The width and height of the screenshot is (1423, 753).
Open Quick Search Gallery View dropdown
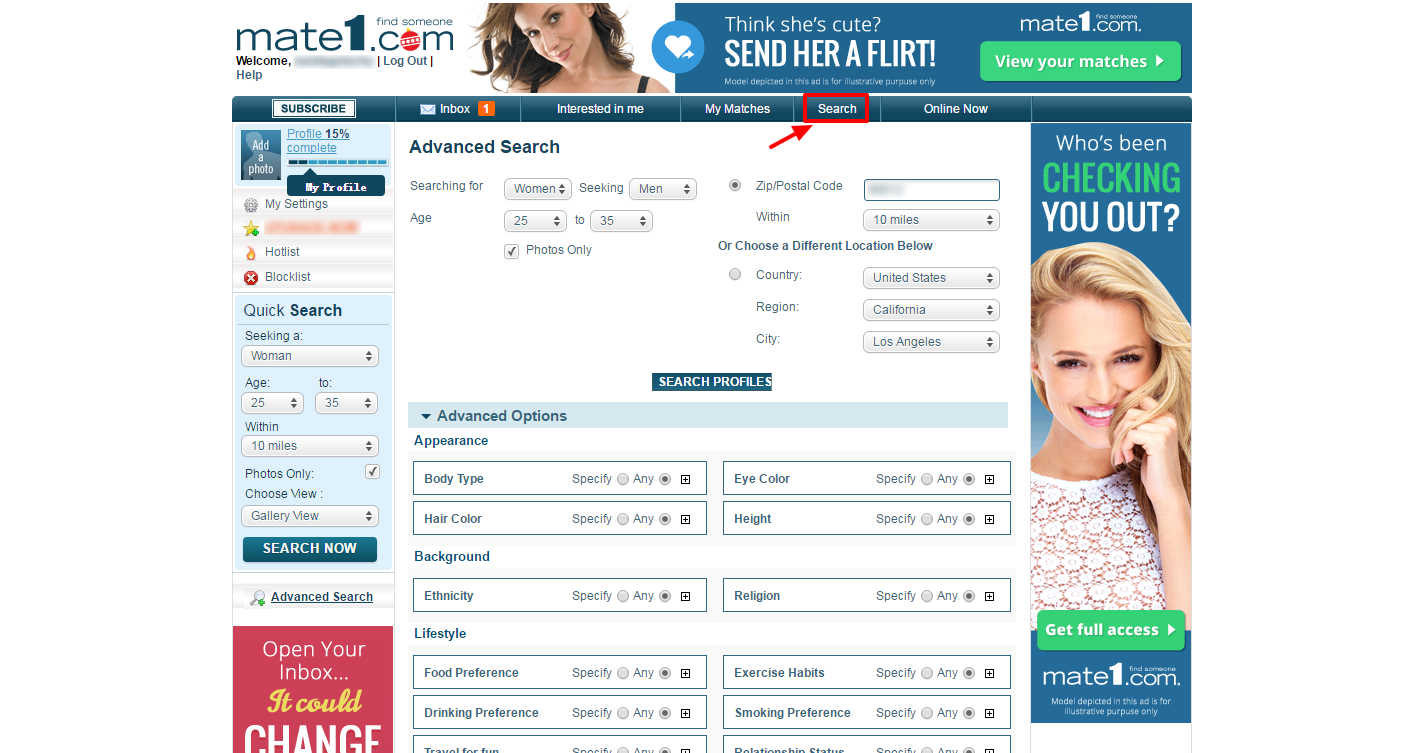310,516
